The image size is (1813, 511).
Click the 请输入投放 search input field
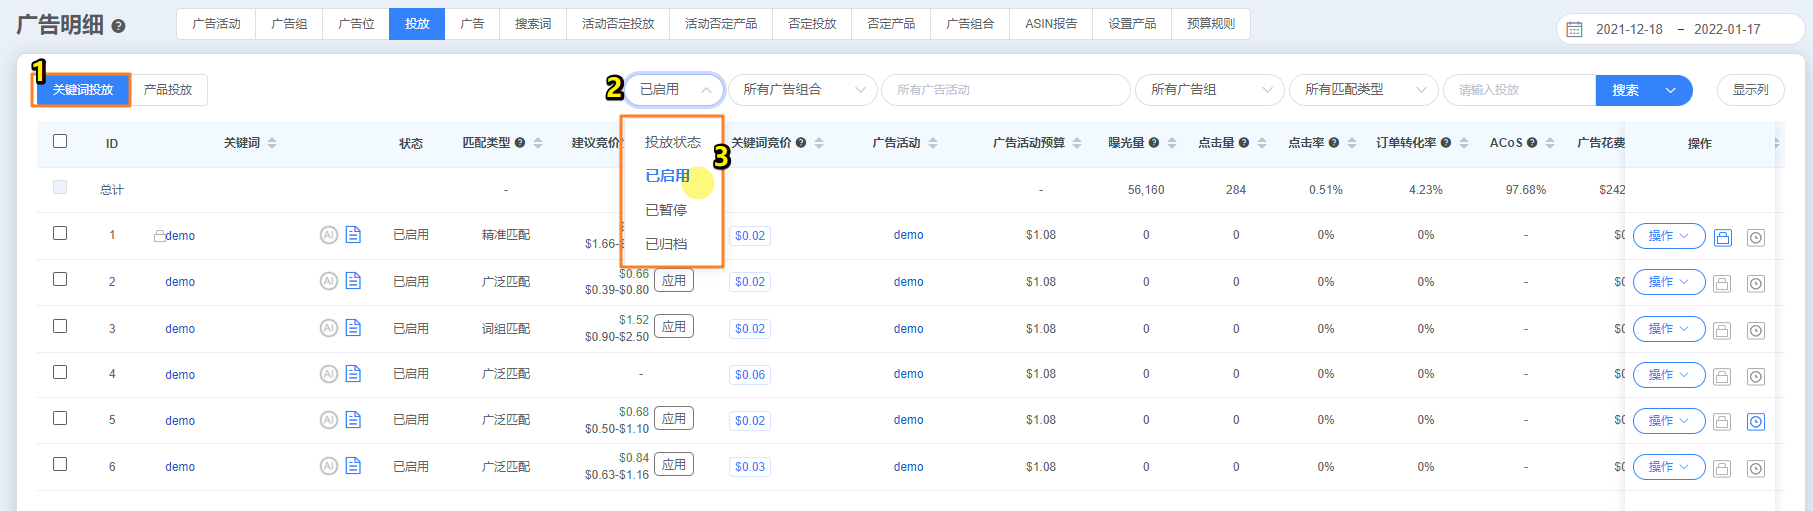click(1518, 90)
